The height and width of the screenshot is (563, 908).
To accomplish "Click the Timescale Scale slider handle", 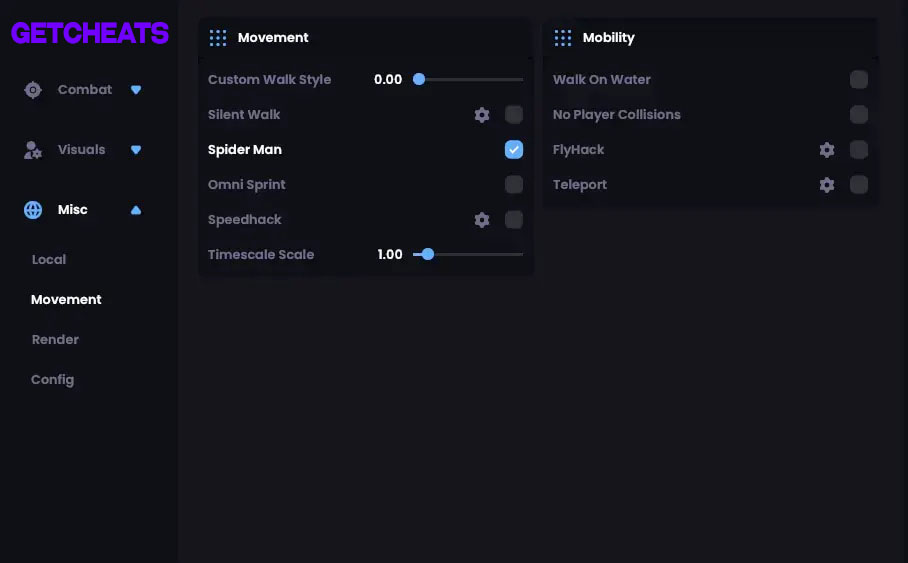I will pos(428,254).
